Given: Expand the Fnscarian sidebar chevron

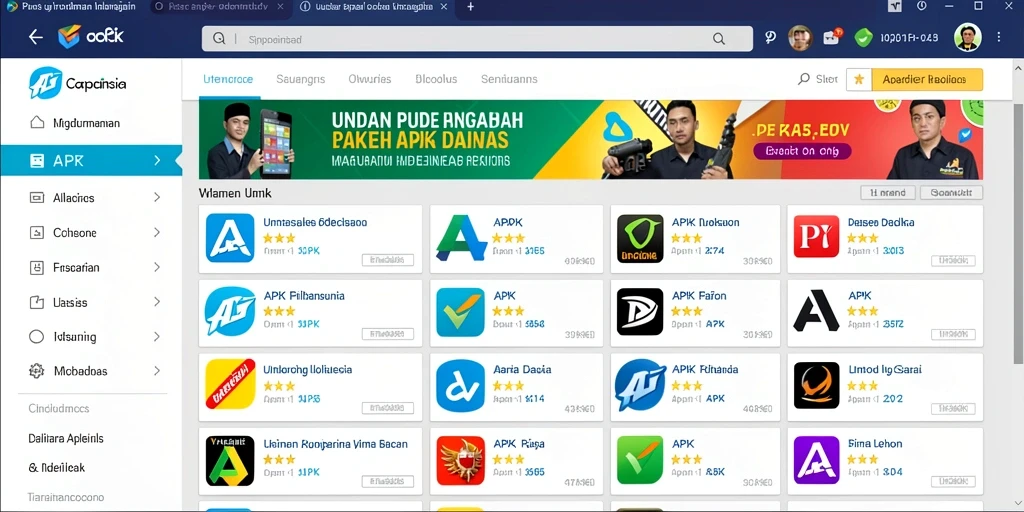Looking at the screenshot, I should (157, 267).
